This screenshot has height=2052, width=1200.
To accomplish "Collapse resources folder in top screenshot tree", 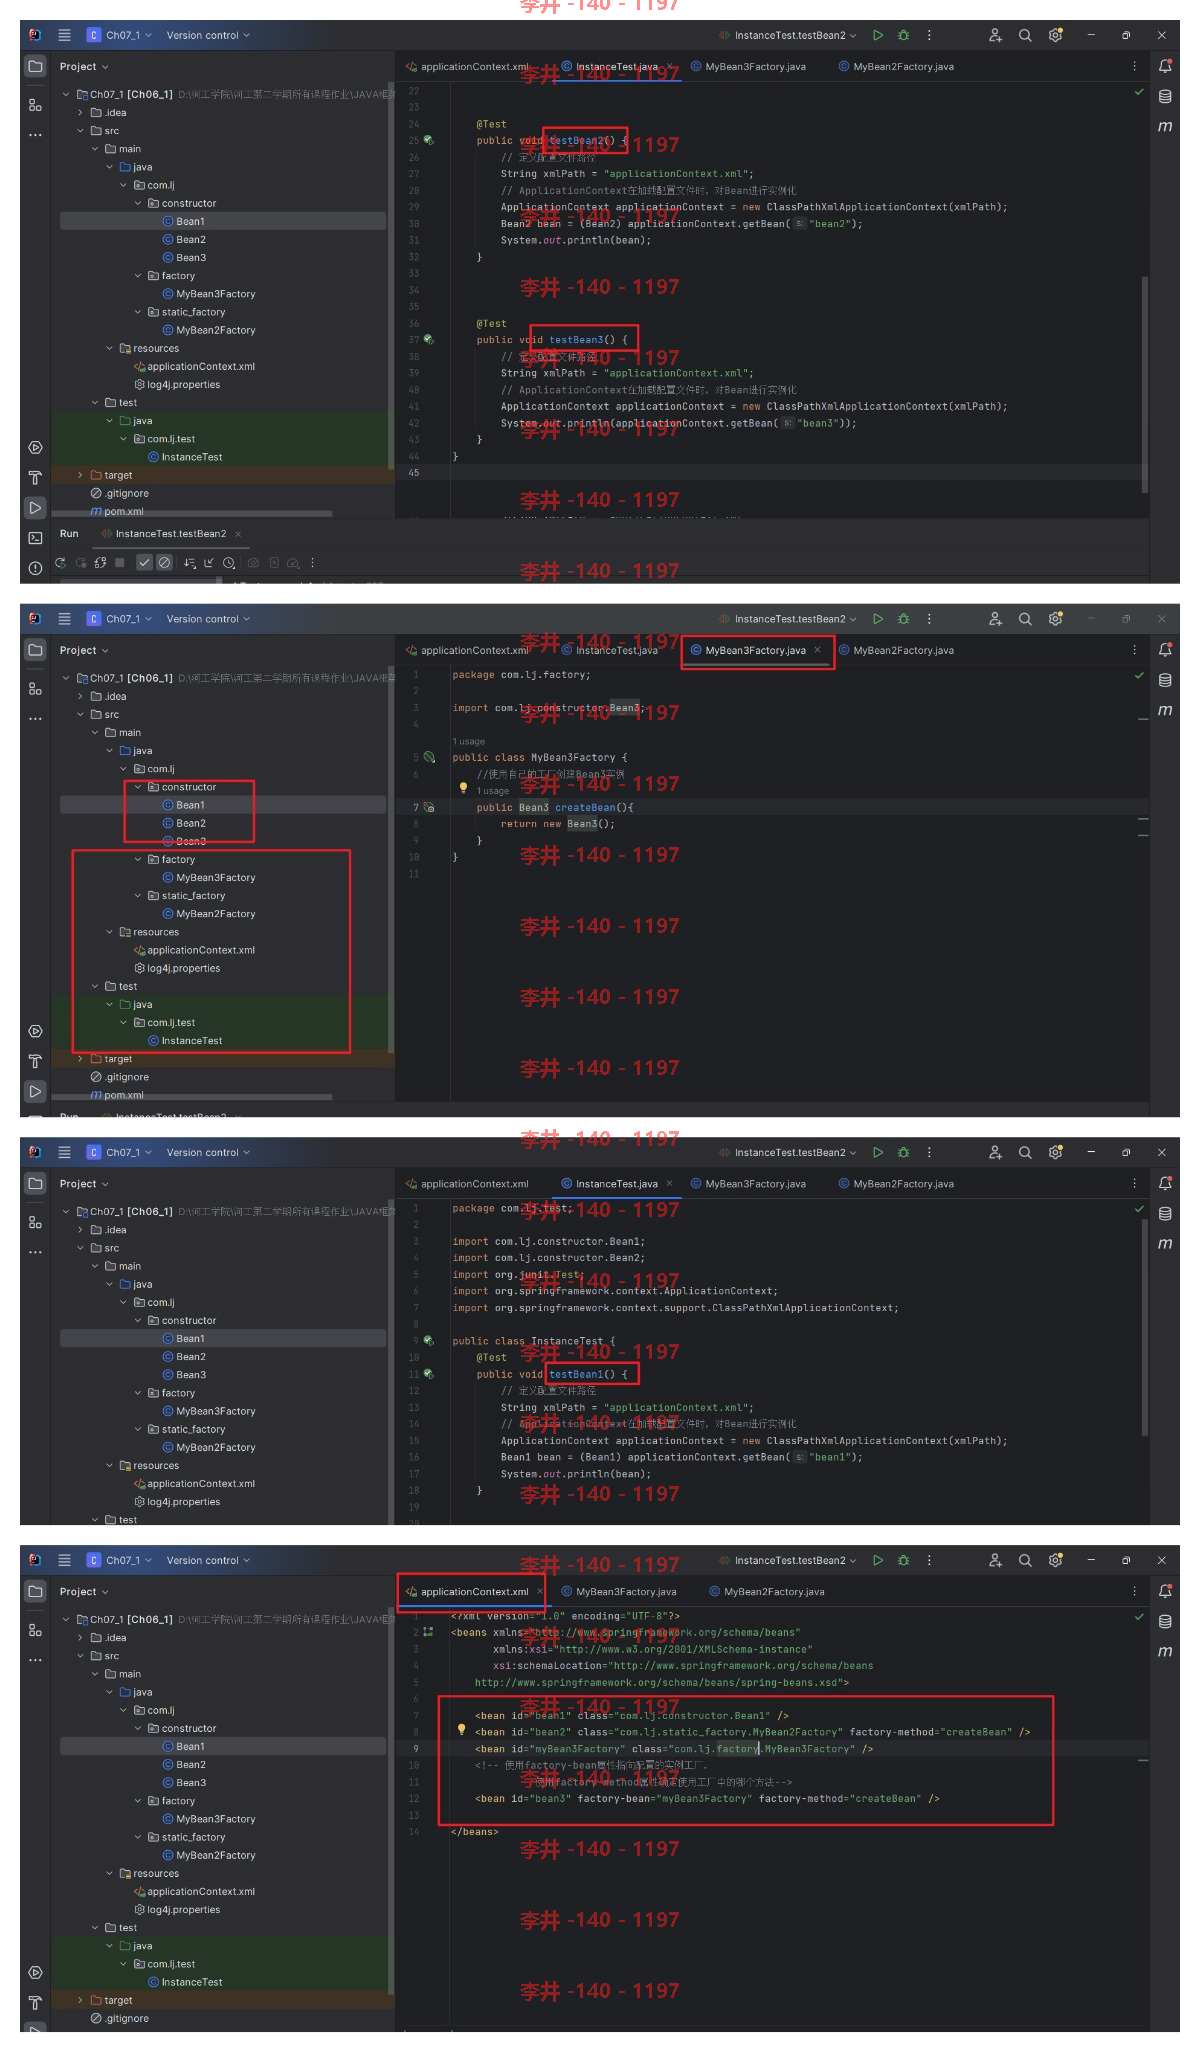I will point(110,348).
